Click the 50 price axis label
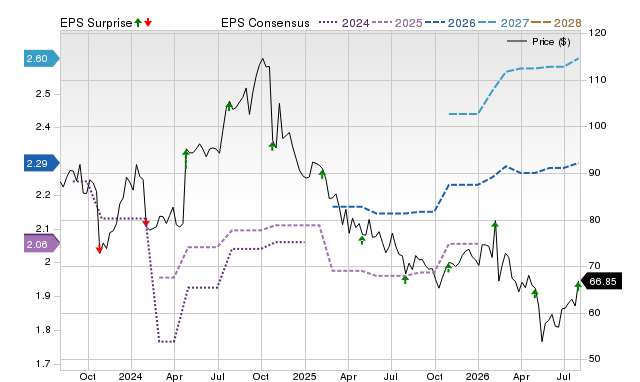The height and width of the screenshot is (382, 640). (594, 359)
